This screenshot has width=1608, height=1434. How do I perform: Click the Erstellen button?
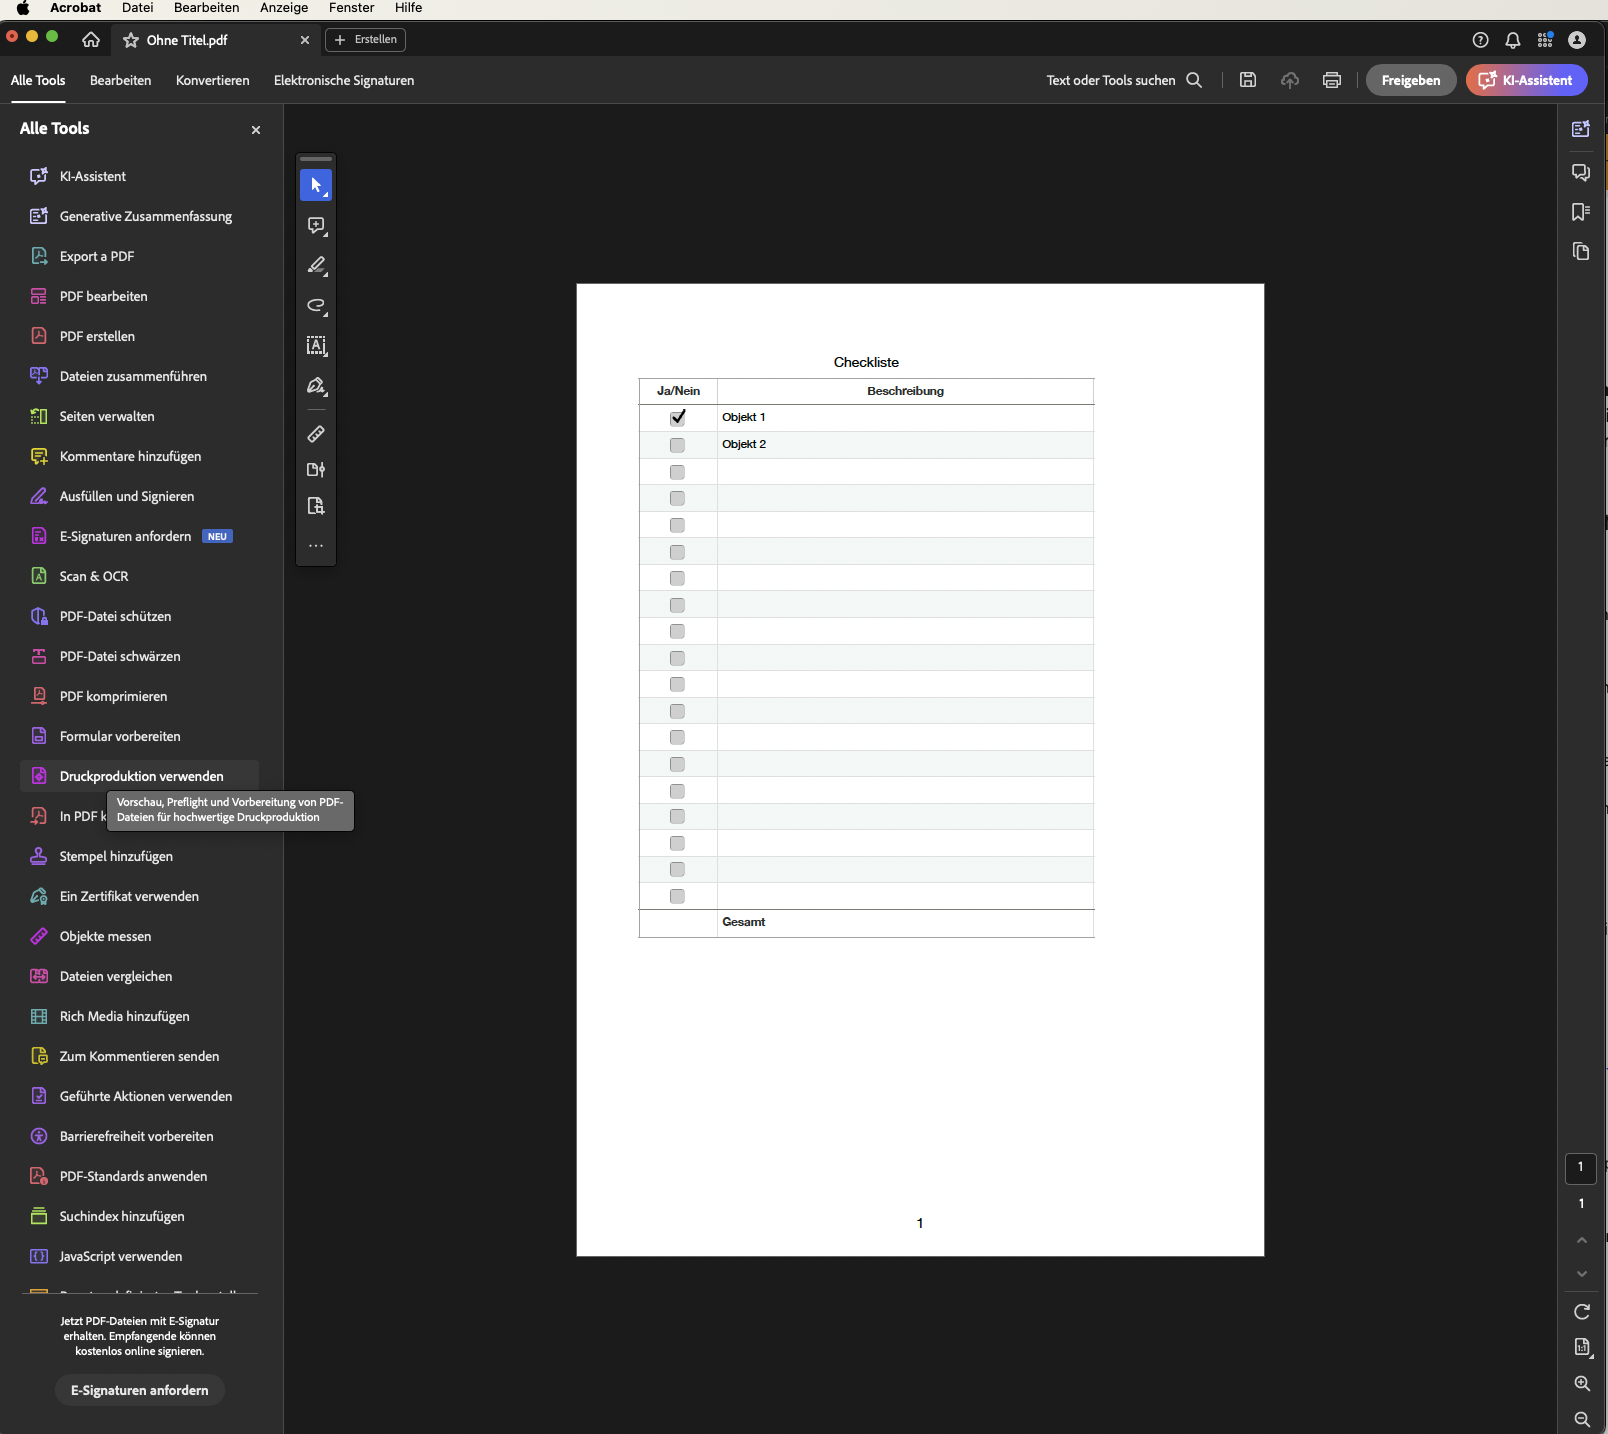[366, 40]
